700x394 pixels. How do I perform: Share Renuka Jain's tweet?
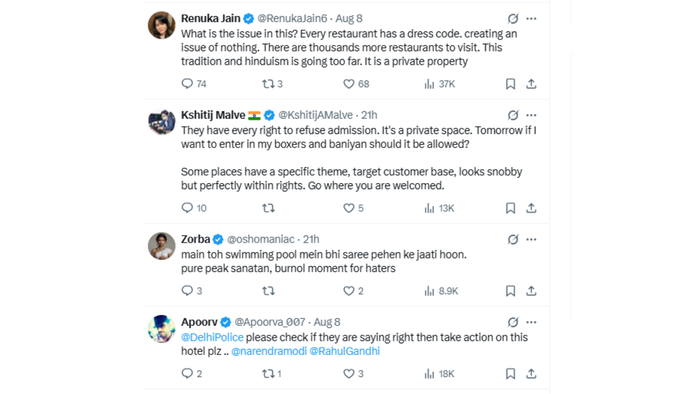(531, 84)
